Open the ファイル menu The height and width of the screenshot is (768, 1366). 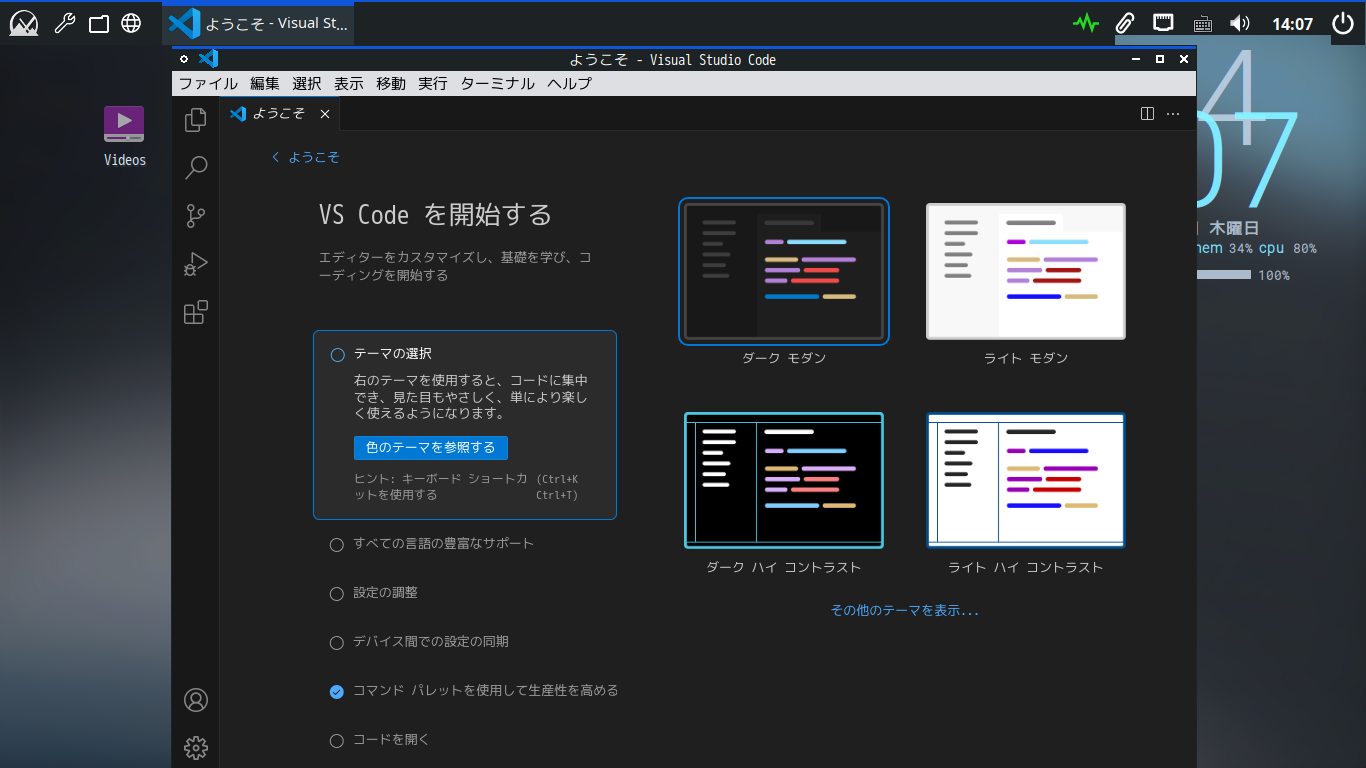(x=208, y=84)
